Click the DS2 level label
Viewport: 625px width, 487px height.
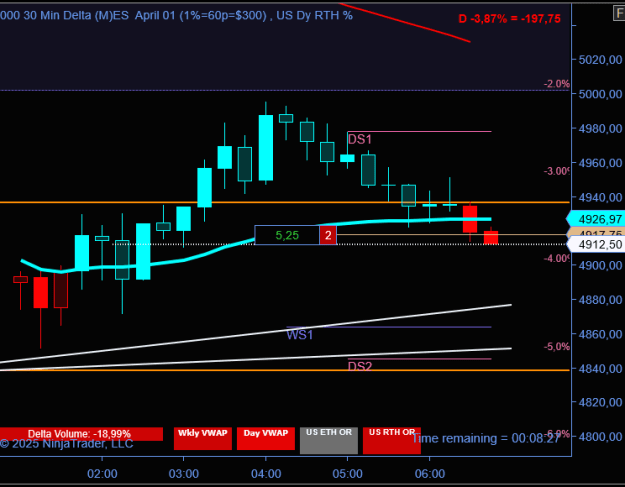pyautogui.click(x=360, y=366)
